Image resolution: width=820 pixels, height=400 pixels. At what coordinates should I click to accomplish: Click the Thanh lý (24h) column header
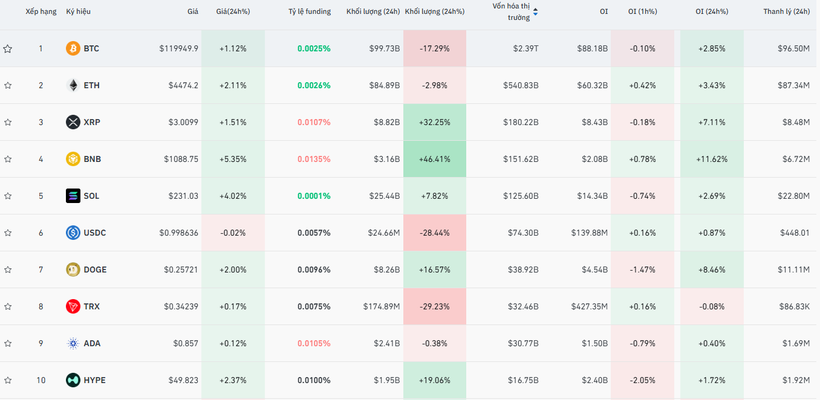786,12
